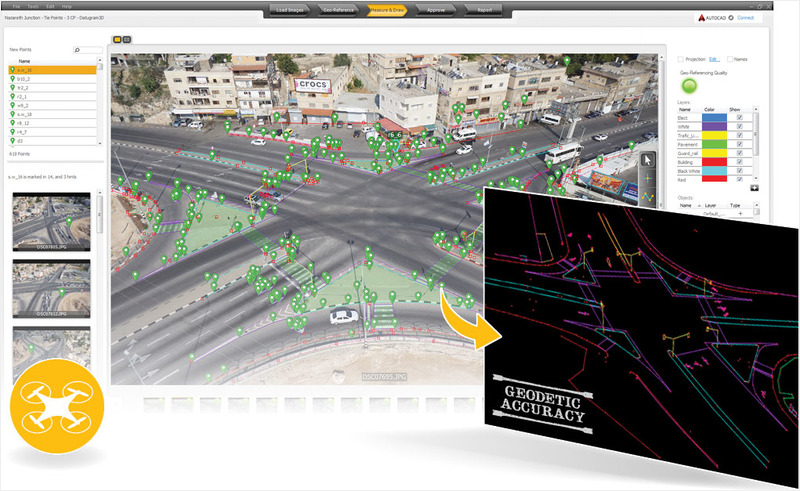Go to the Load Images step
800x491 pixels.
pos(289,10)
